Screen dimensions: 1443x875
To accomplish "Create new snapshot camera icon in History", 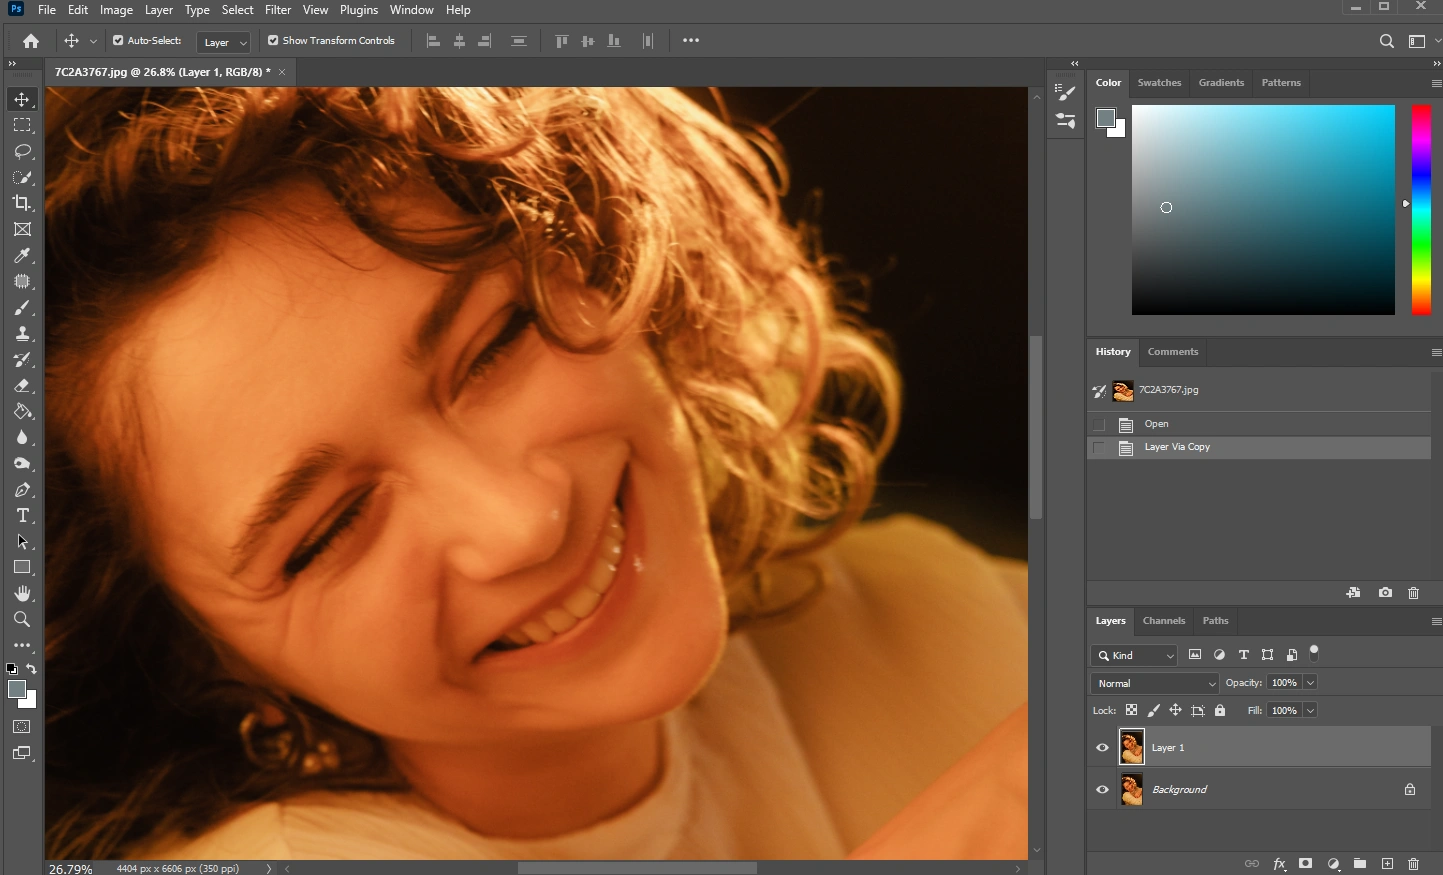I will (x=1385, y=593).
